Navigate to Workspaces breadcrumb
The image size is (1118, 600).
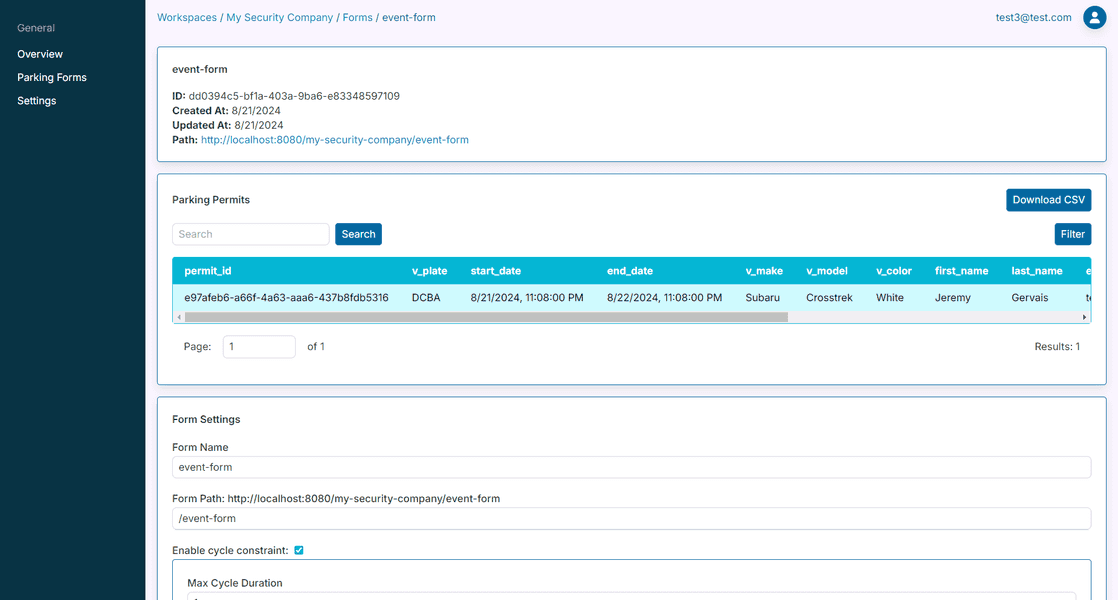click(x=187, y=17)
